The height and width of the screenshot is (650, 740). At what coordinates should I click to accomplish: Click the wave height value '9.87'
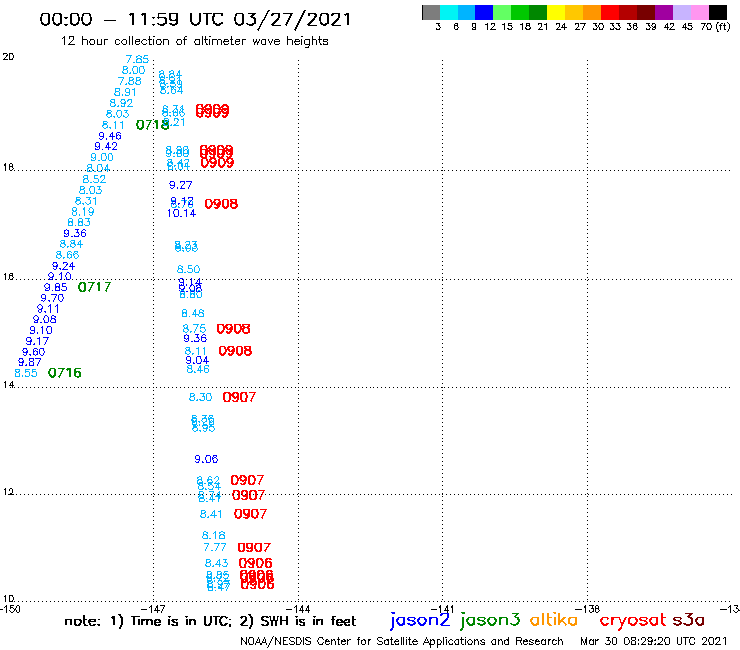pyautogui.click(x=29, y=362)
